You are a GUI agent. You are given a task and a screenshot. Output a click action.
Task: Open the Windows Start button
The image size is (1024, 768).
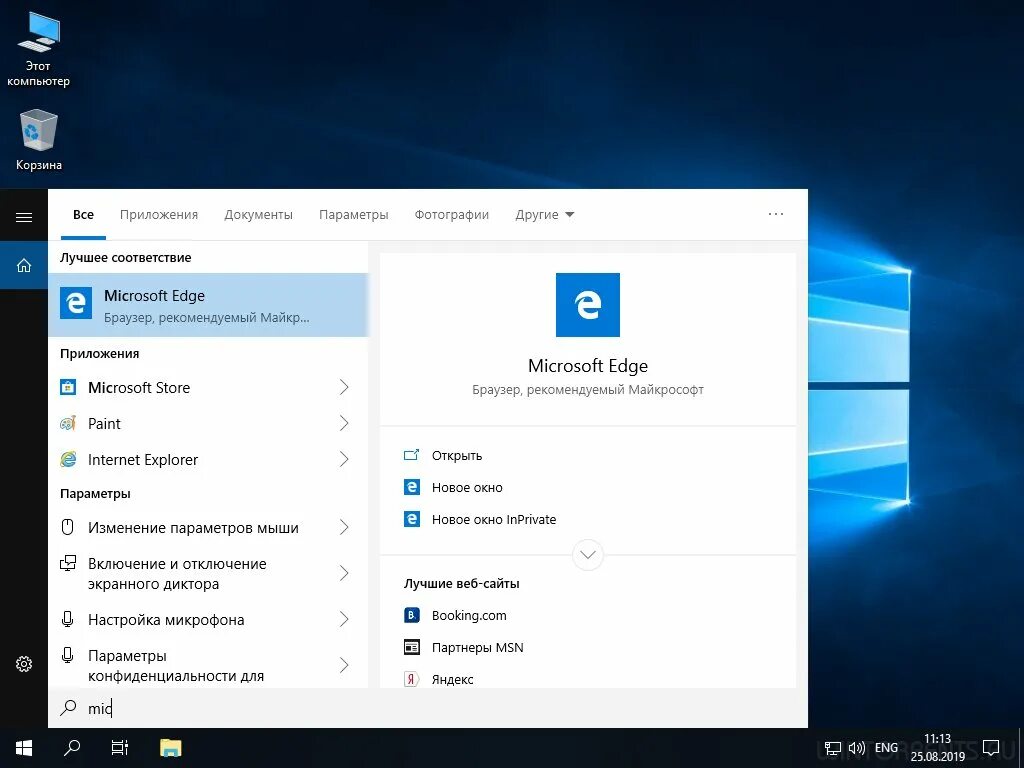coord(24,748)
